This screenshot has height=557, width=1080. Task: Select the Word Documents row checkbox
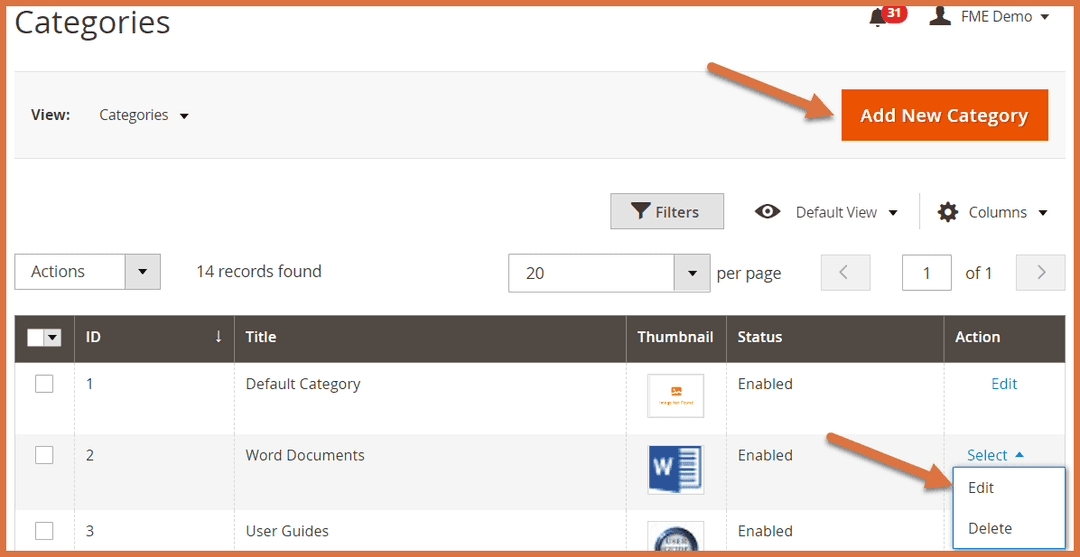coord(44,455)
